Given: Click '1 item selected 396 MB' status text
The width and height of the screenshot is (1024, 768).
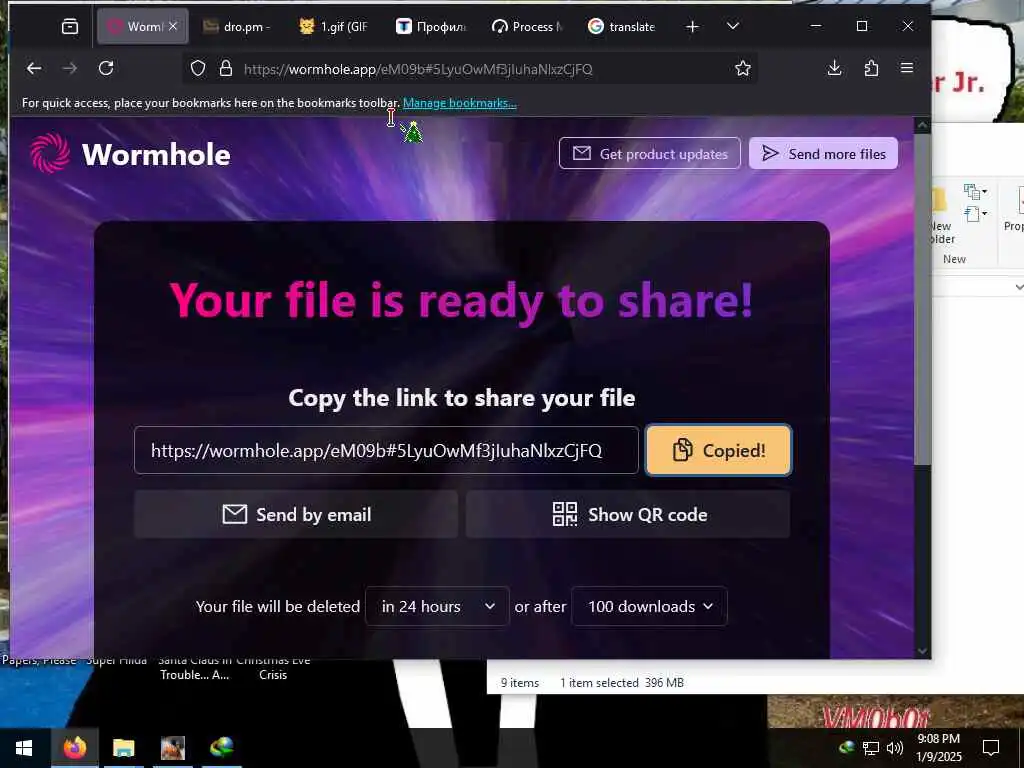Looking at the screenshot, I should tap(622, 682).
